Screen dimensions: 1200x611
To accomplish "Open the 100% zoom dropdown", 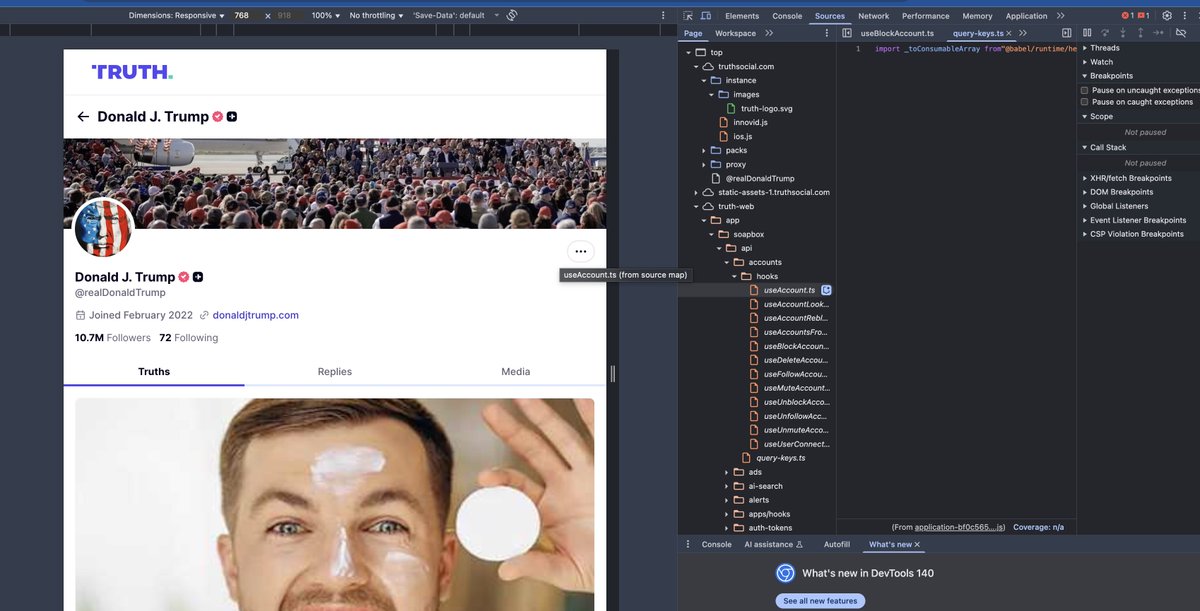I will [x=326, y=16].
